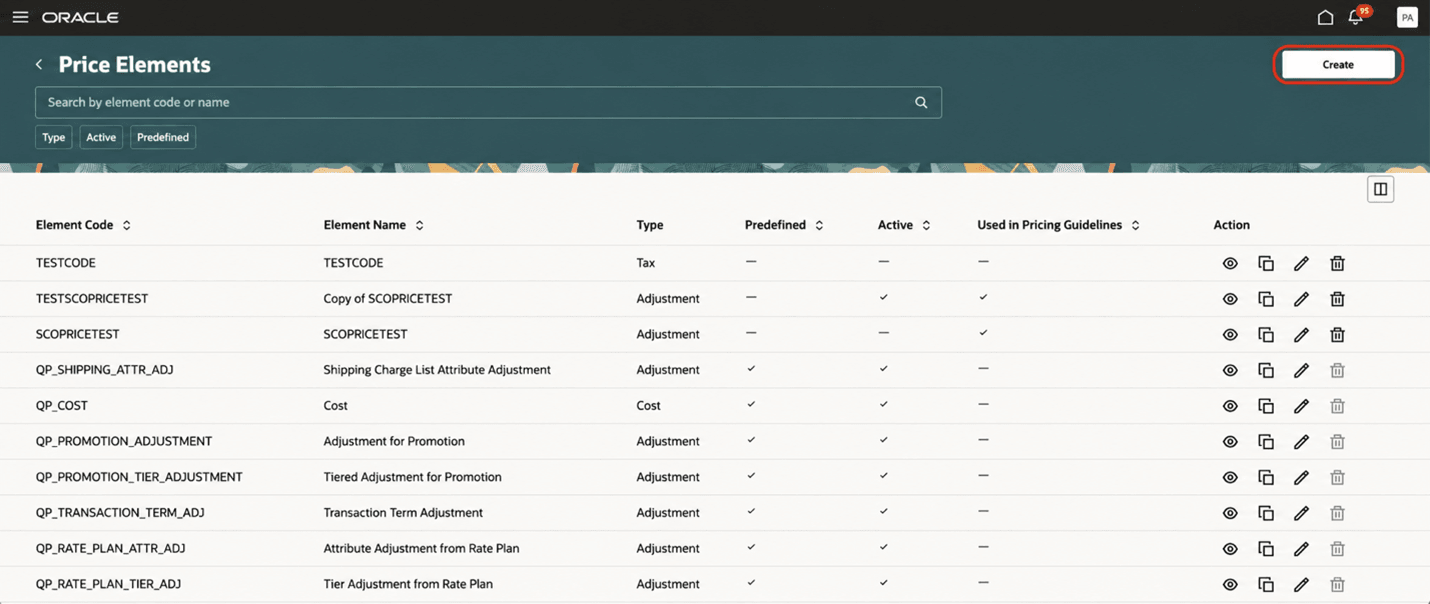Select the Action column header

1231,225
